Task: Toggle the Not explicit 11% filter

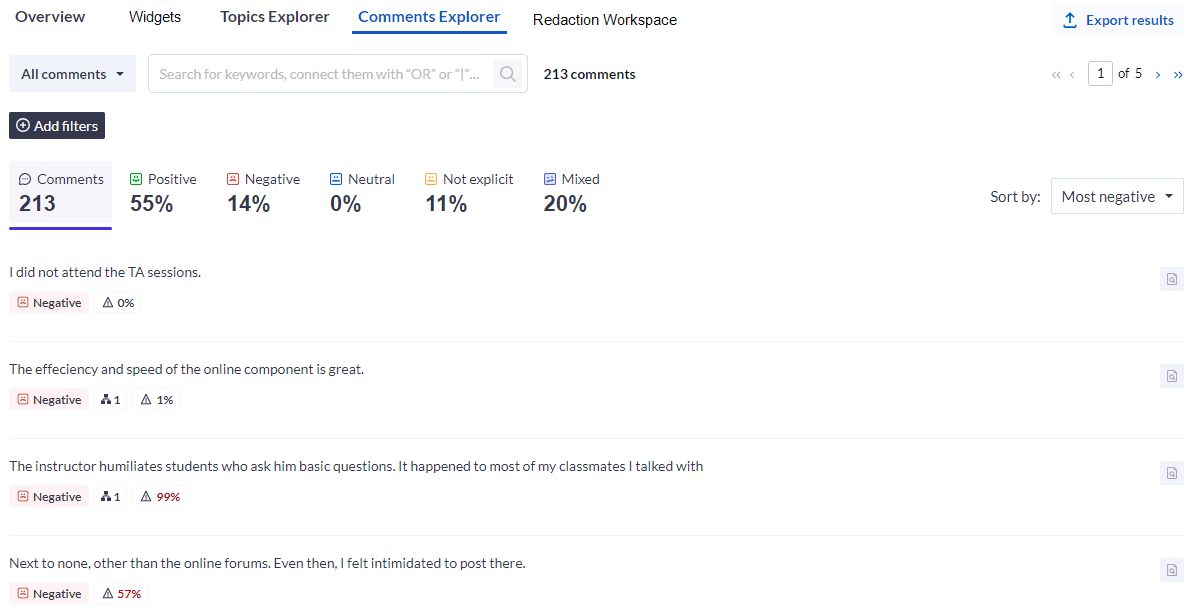Action: tap(469, 191)
